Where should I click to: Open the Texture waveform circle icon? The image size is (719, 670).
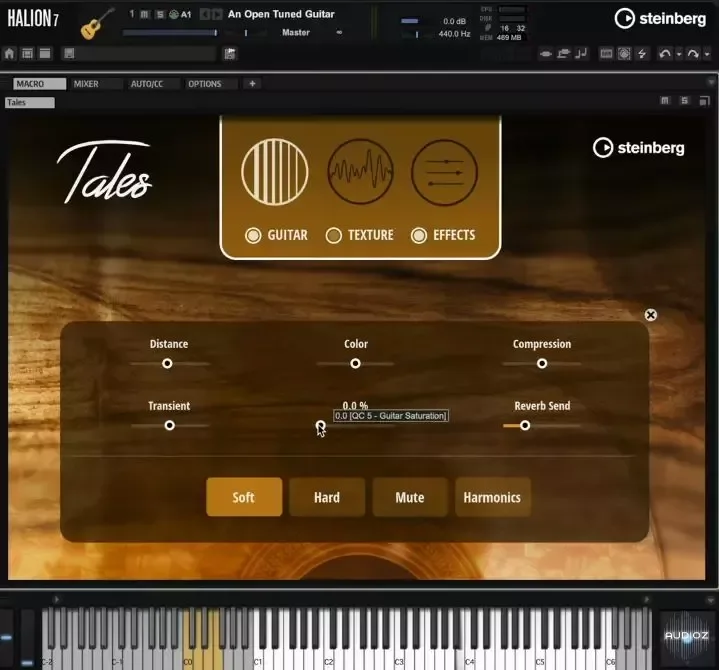click(x=360, y=172)
